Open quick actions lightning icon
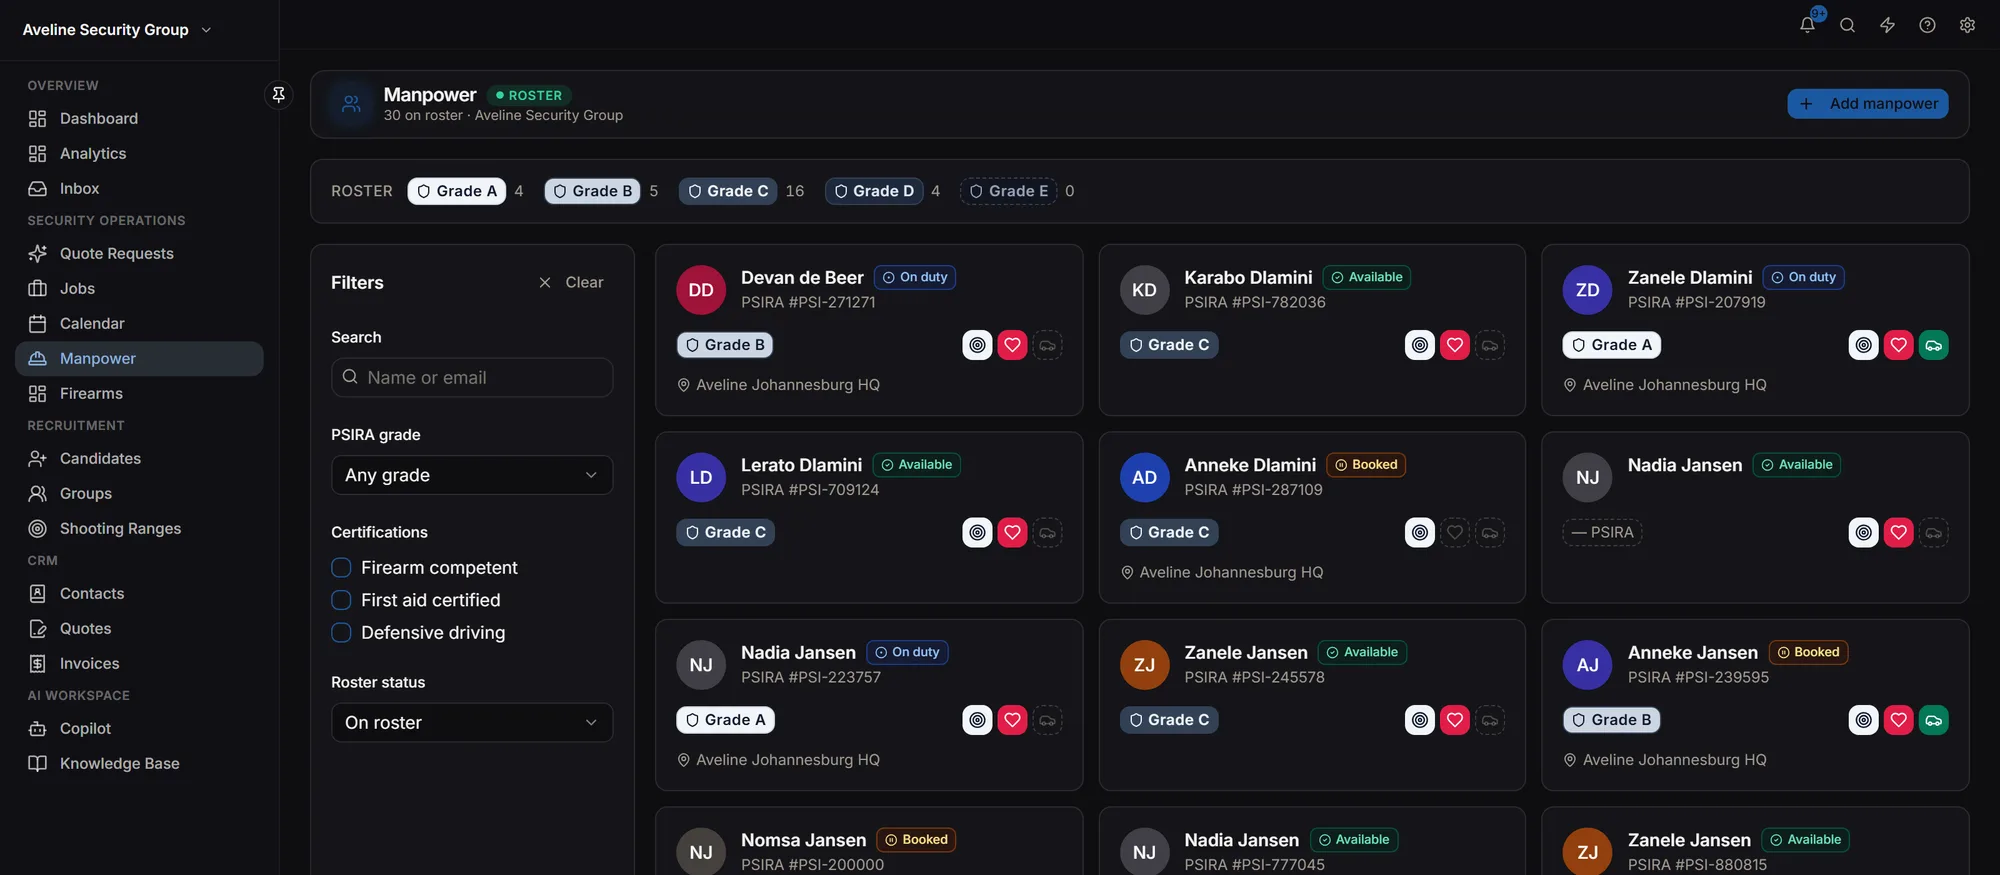The image size is (2000, 875). pos(1887,25)
